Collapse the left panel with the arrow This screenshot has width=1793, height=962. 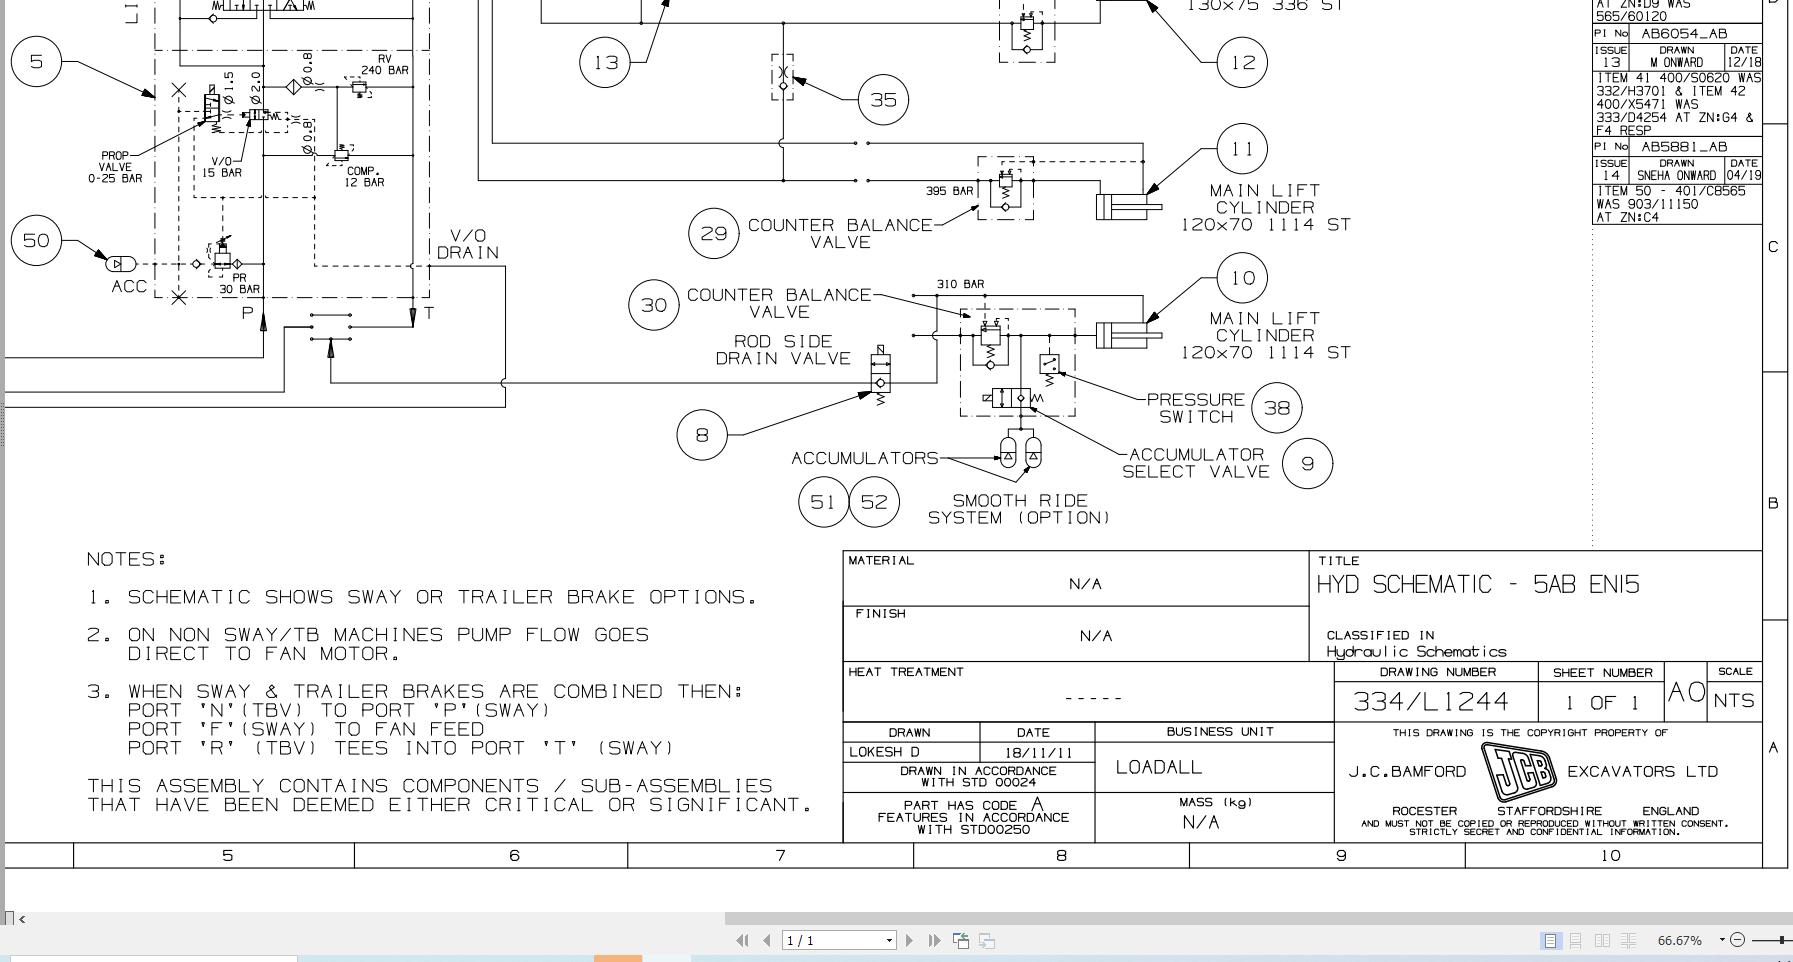point(22,918)
